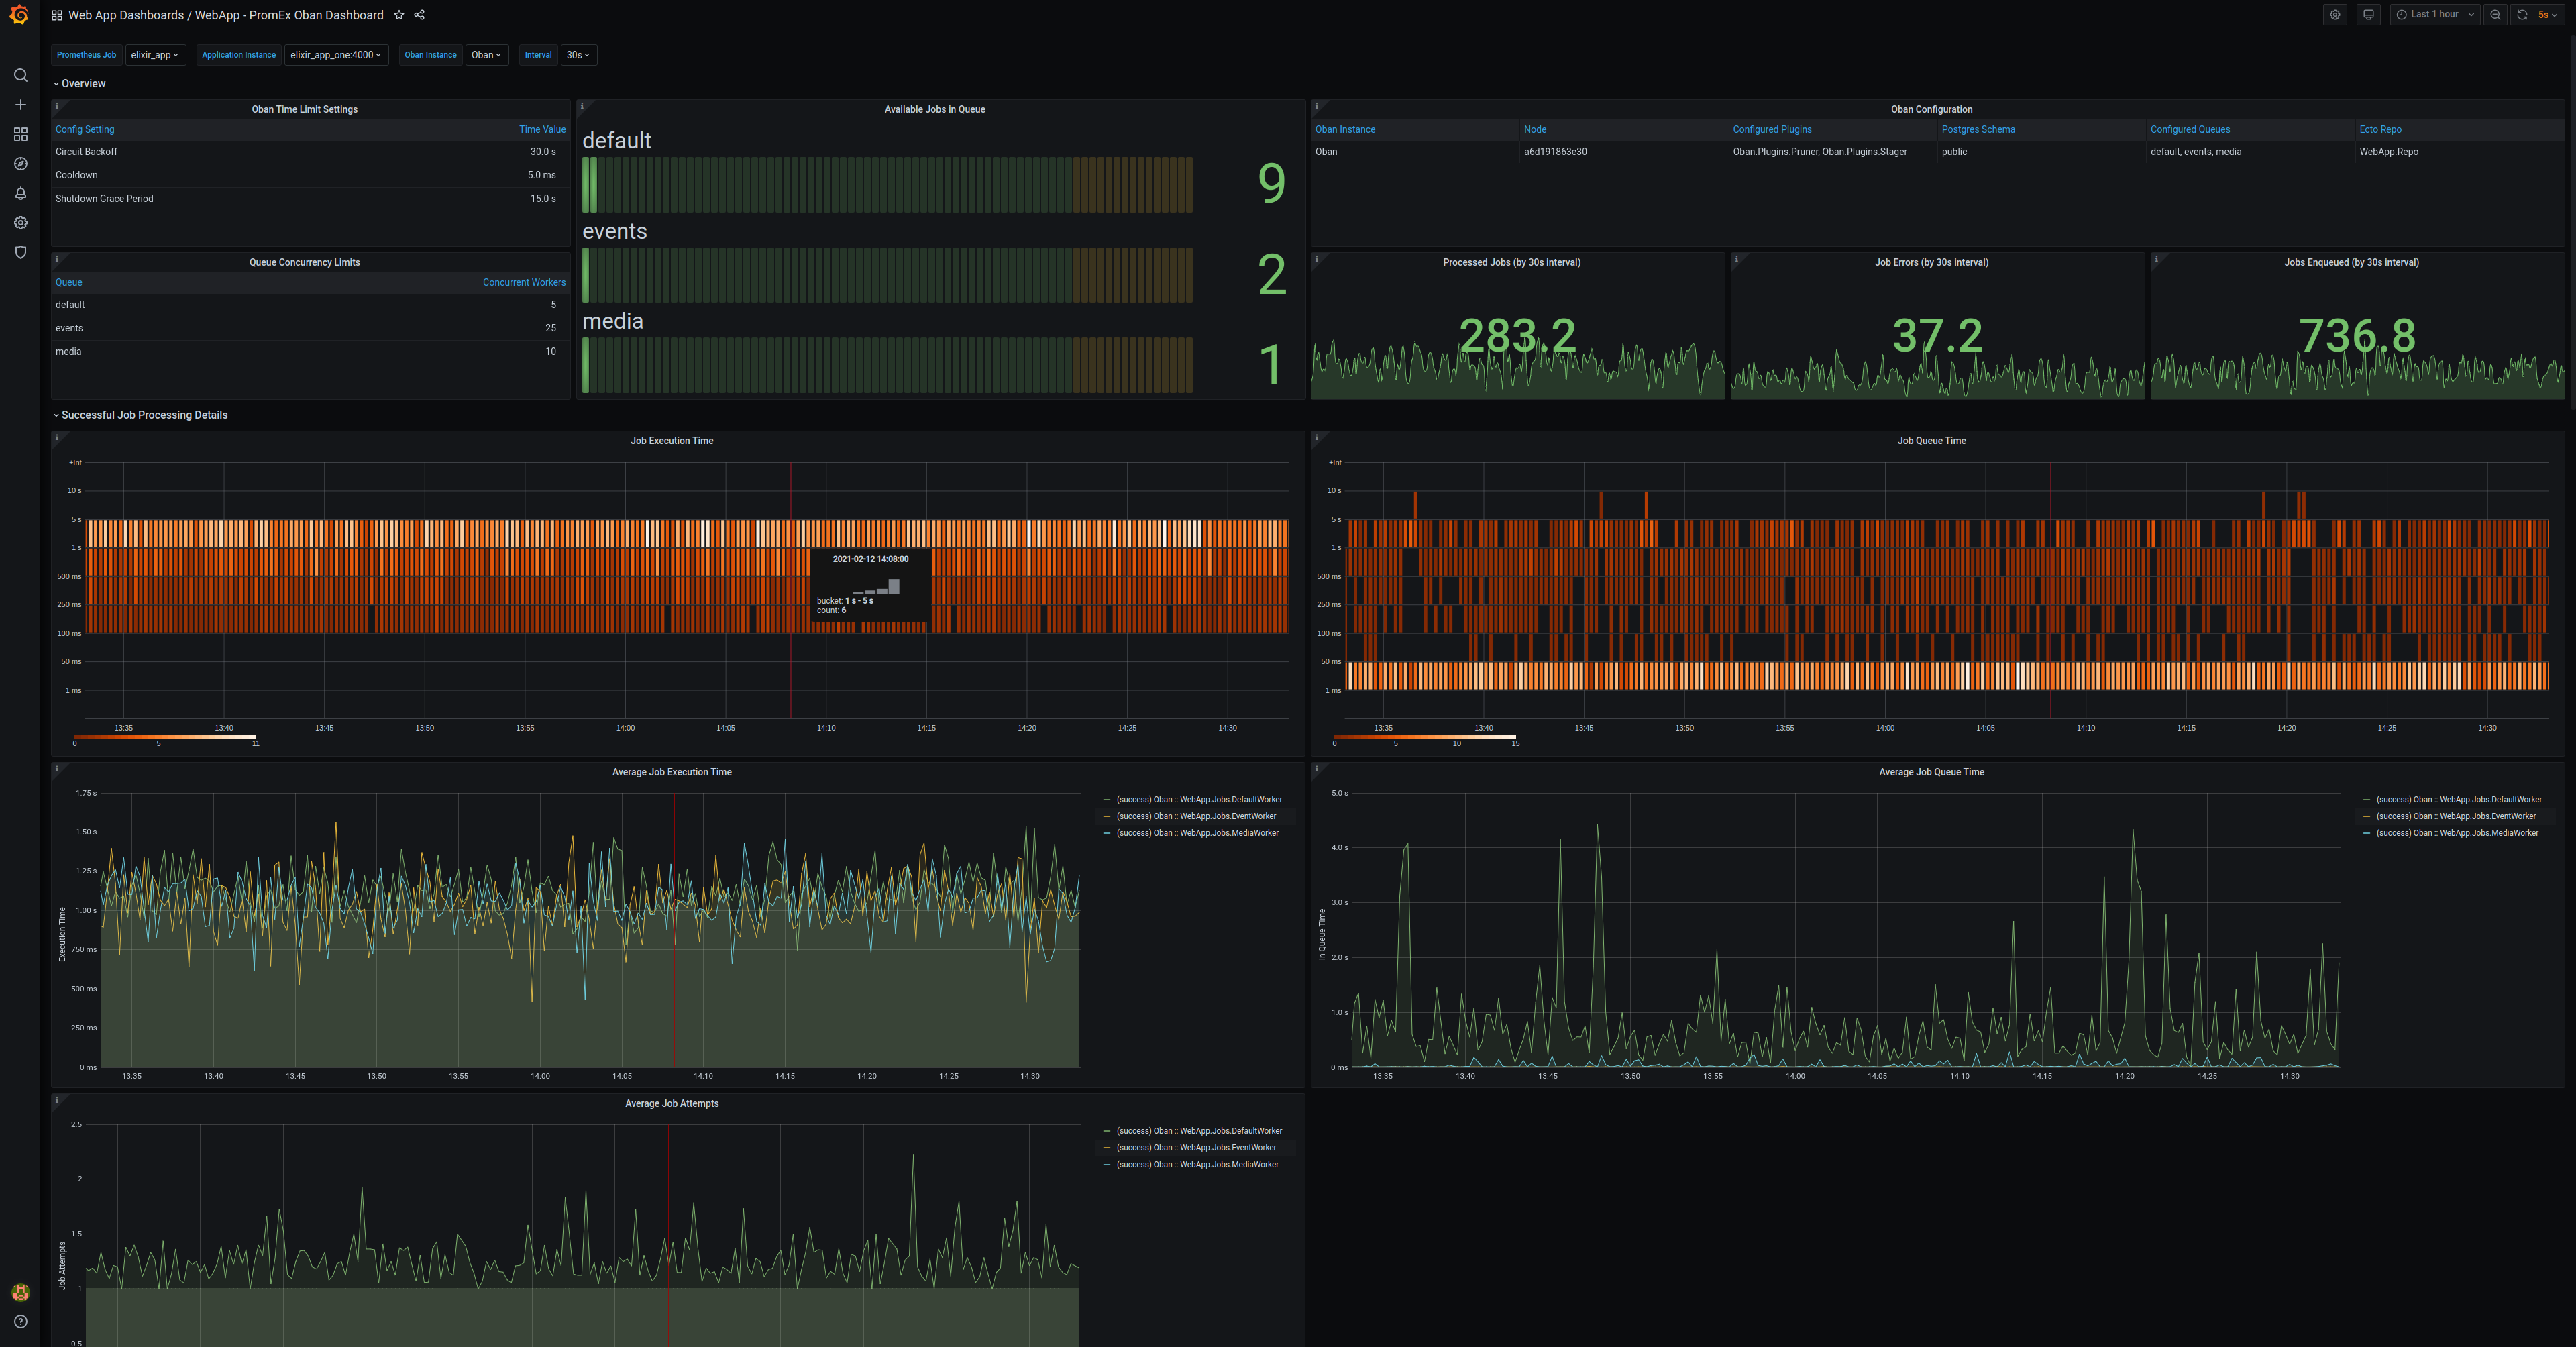This screenshot has width=2576, height=1347.
Task: Click the Grafana home menu icon
Action: click(19, 13)
